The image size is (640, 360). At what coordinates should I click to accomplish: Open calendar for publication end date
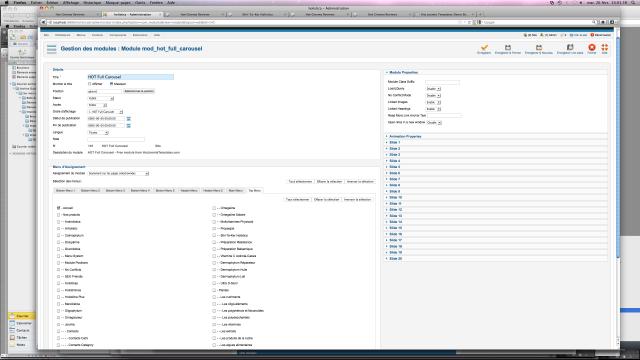click(x=129, y=126)
